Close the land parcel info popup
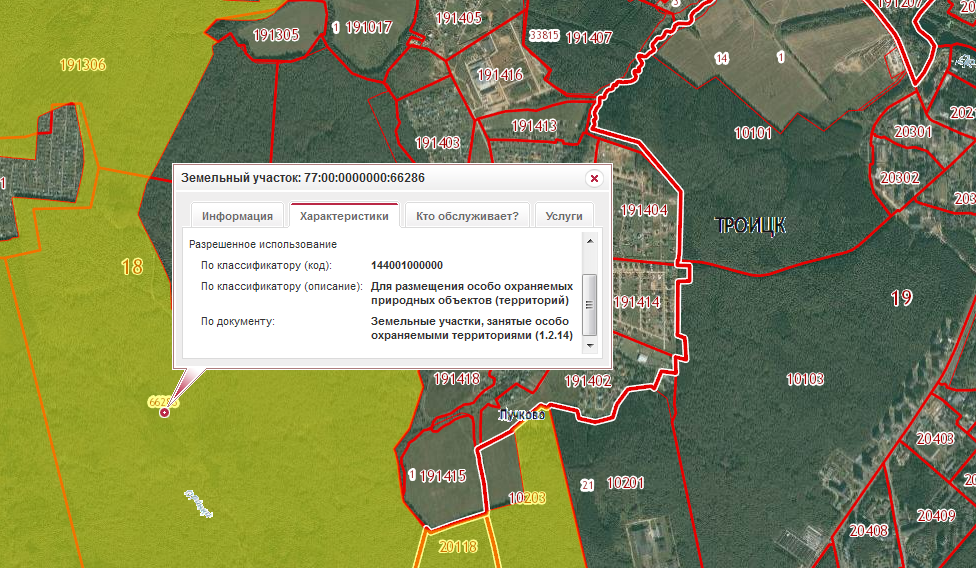The height and width of the screenshot is (568, 976). coord(594,179)
